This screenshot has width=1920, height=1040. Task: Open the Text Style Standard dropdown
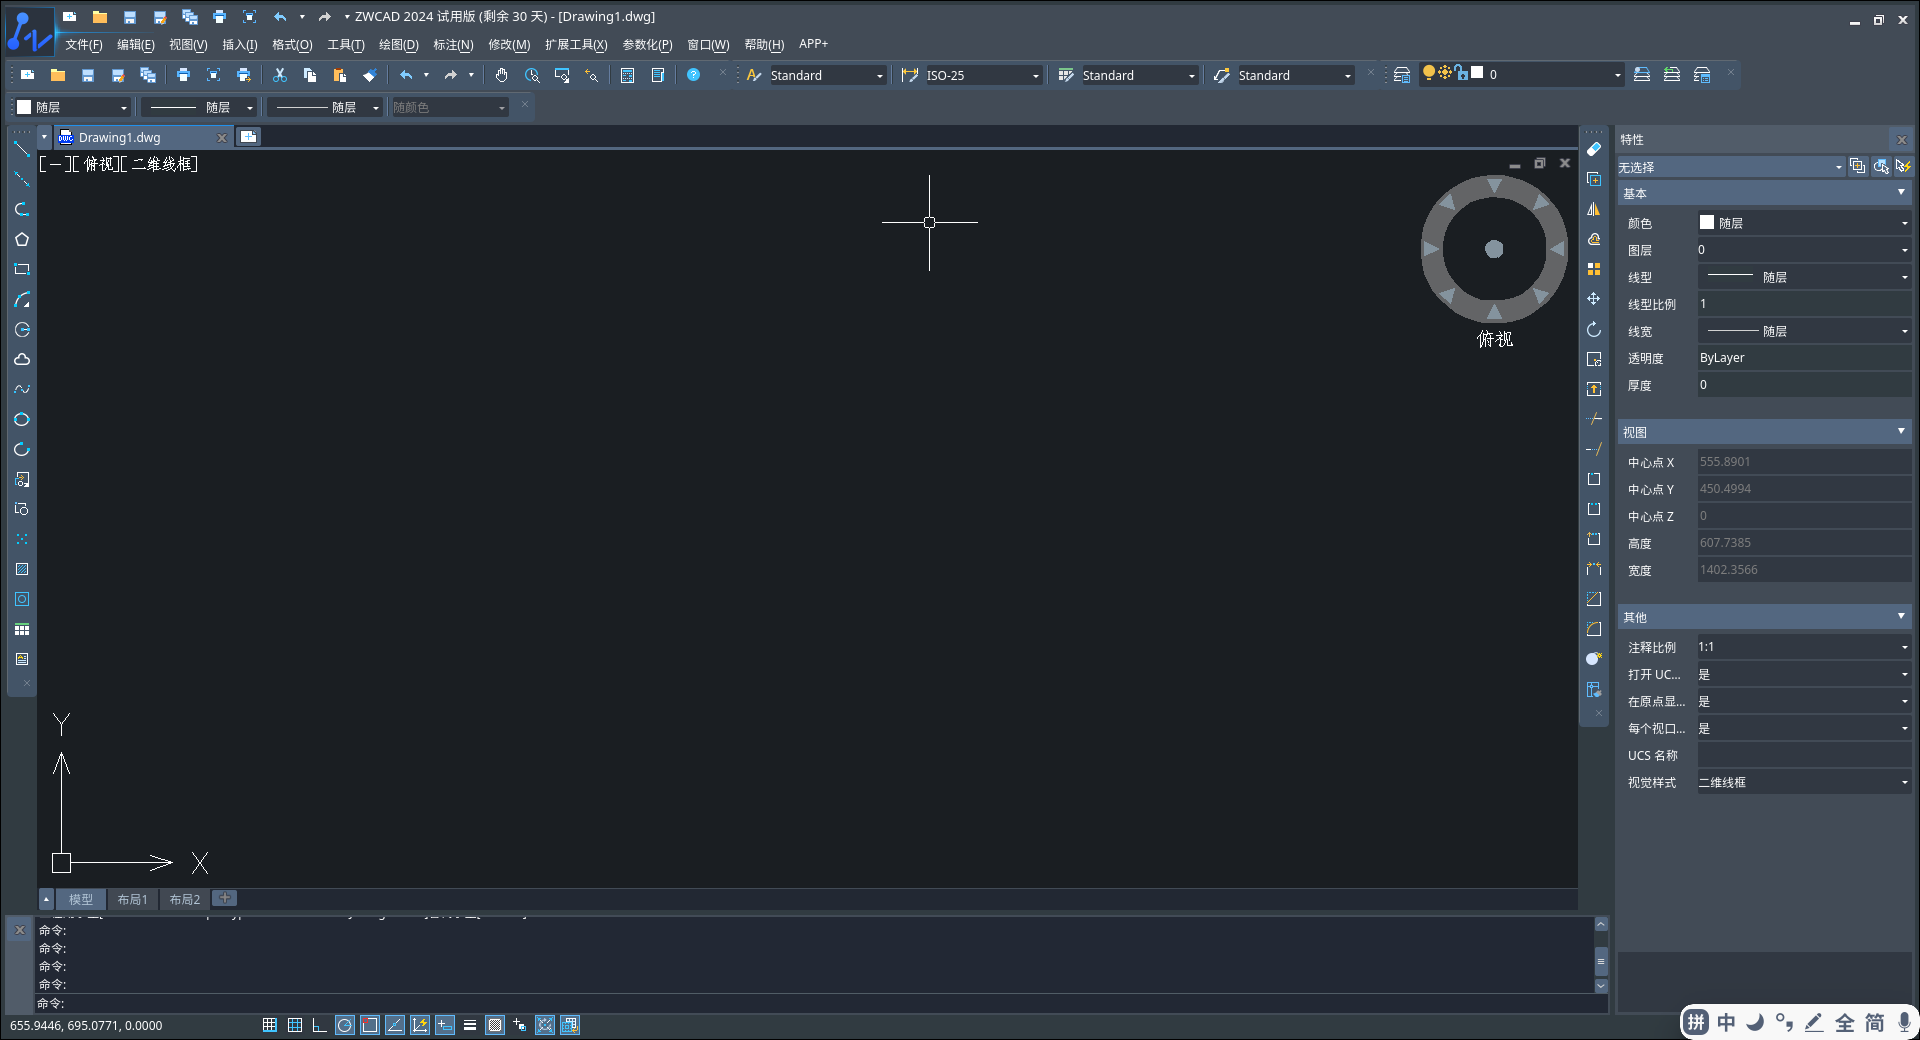827,75
